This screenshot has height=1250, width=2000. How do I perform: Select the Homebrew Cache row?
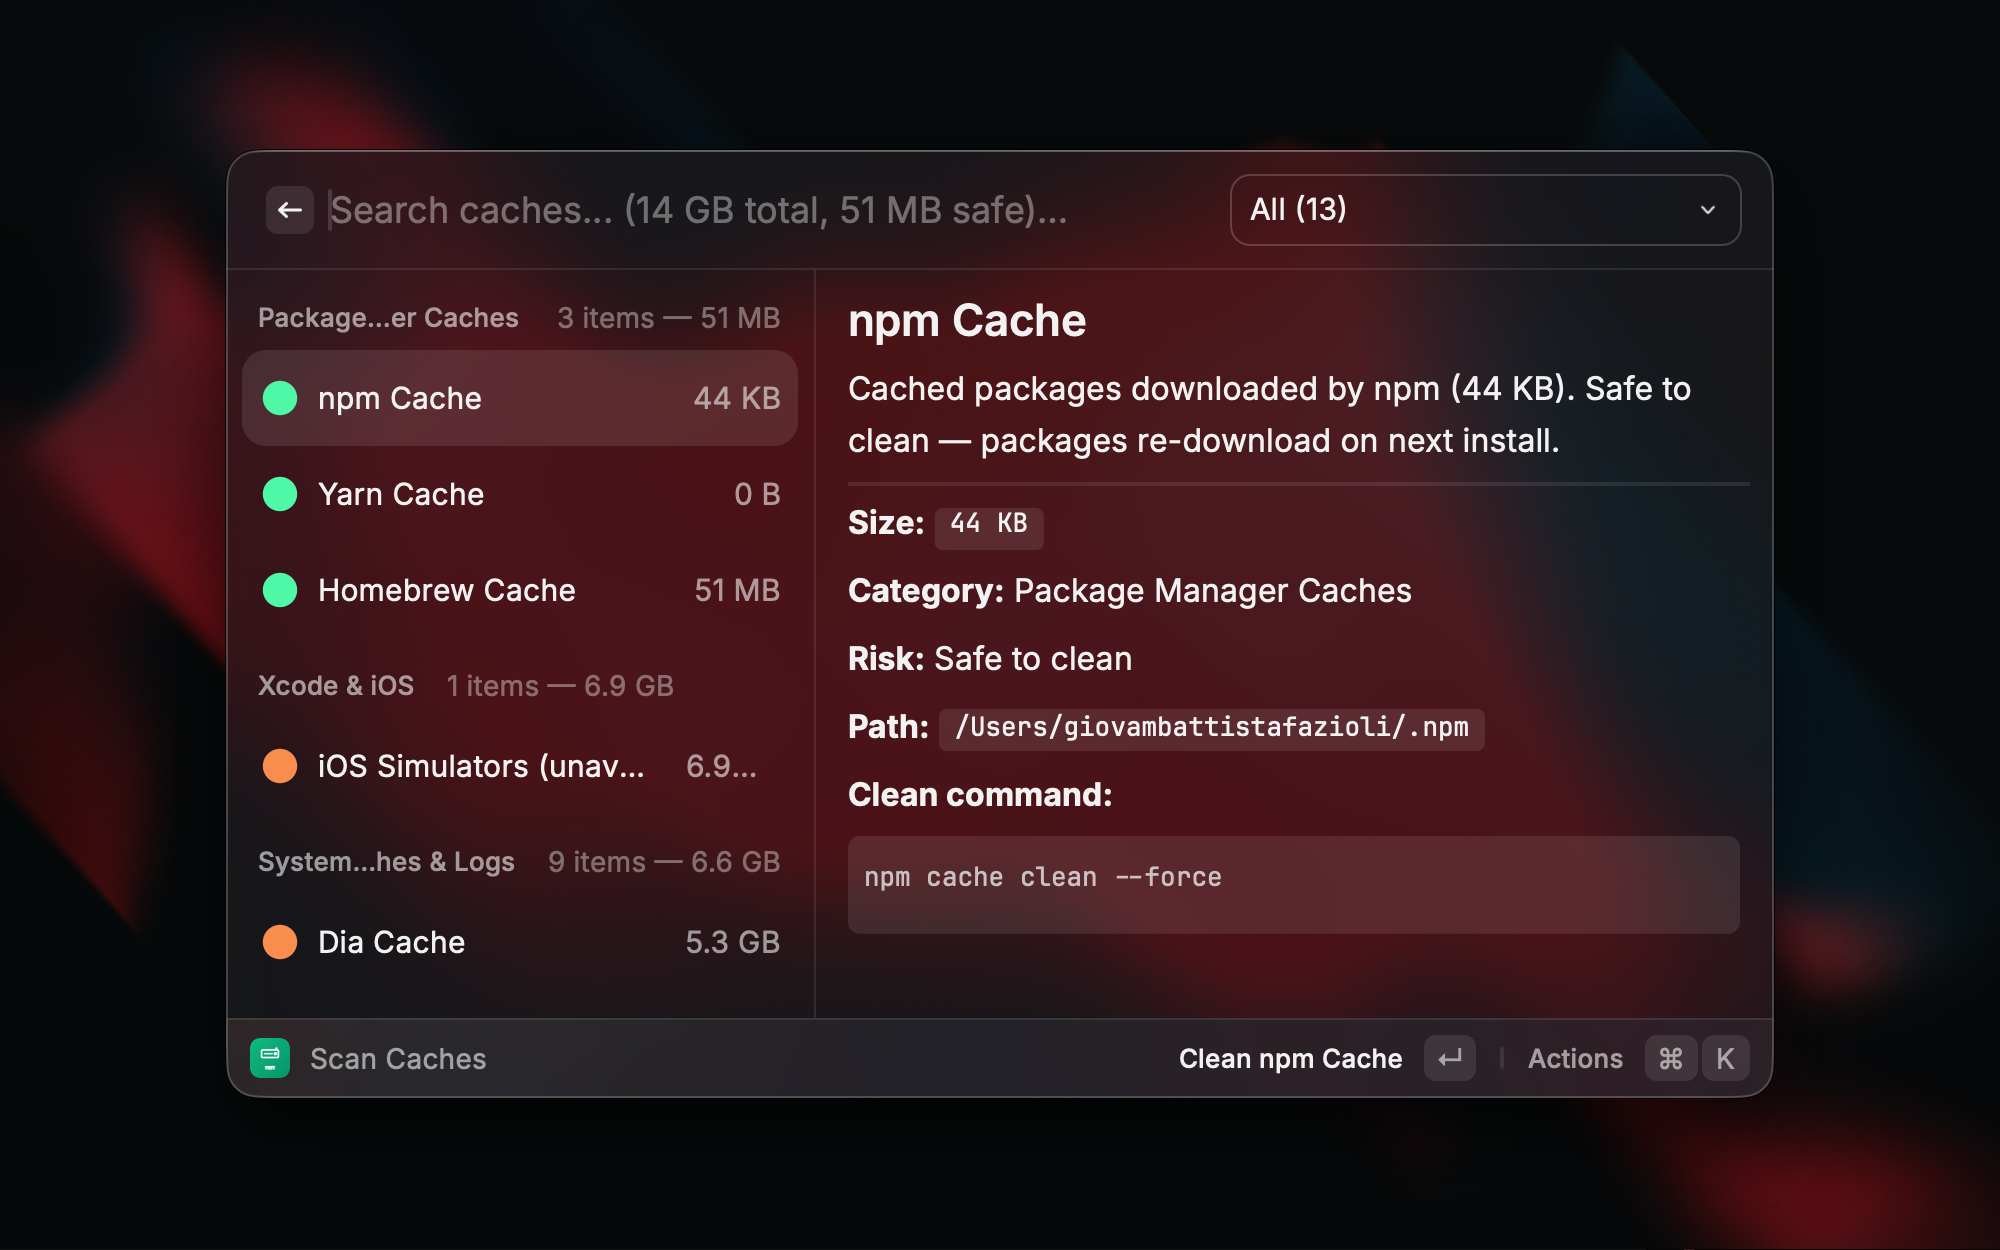[x=520, y=590]
